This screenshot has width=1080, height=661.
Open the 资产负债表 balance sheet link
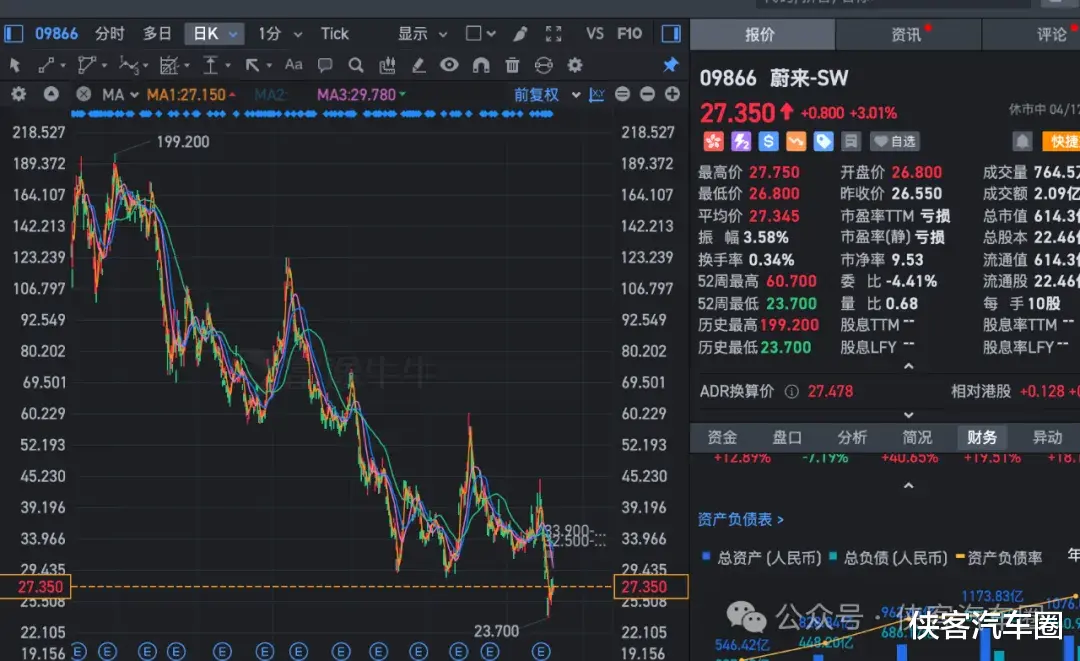[740, 519]
